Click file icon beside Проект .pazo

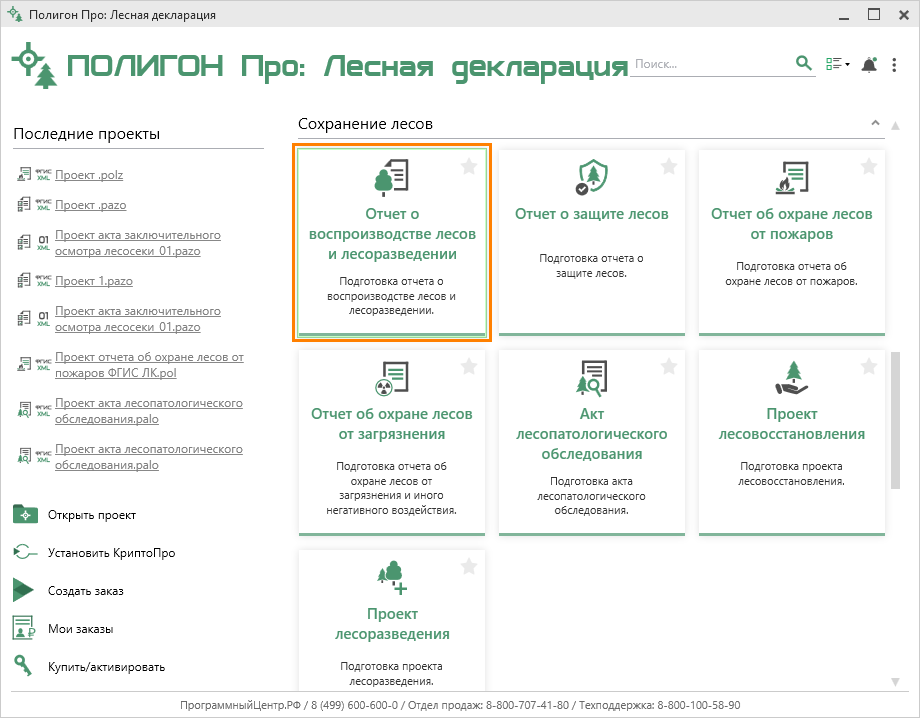pyautogui.click(x=24, y=204)
